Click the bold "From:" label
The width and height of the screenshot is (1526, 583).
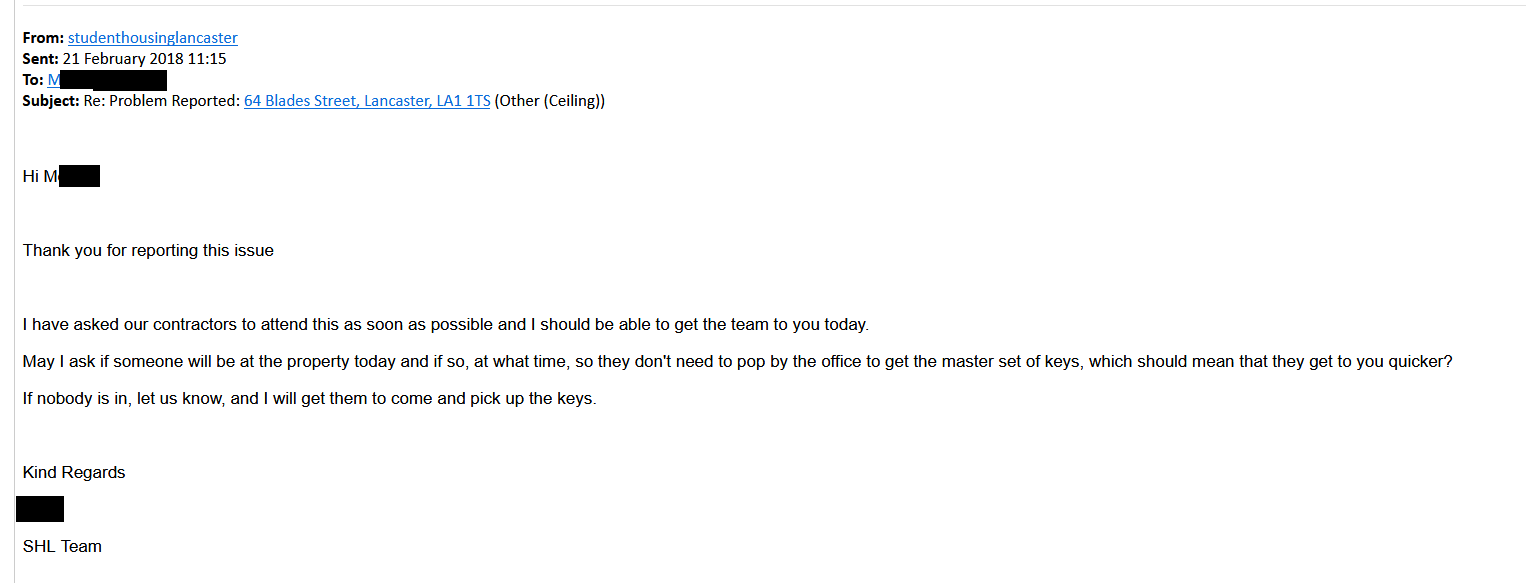(44, 38)
